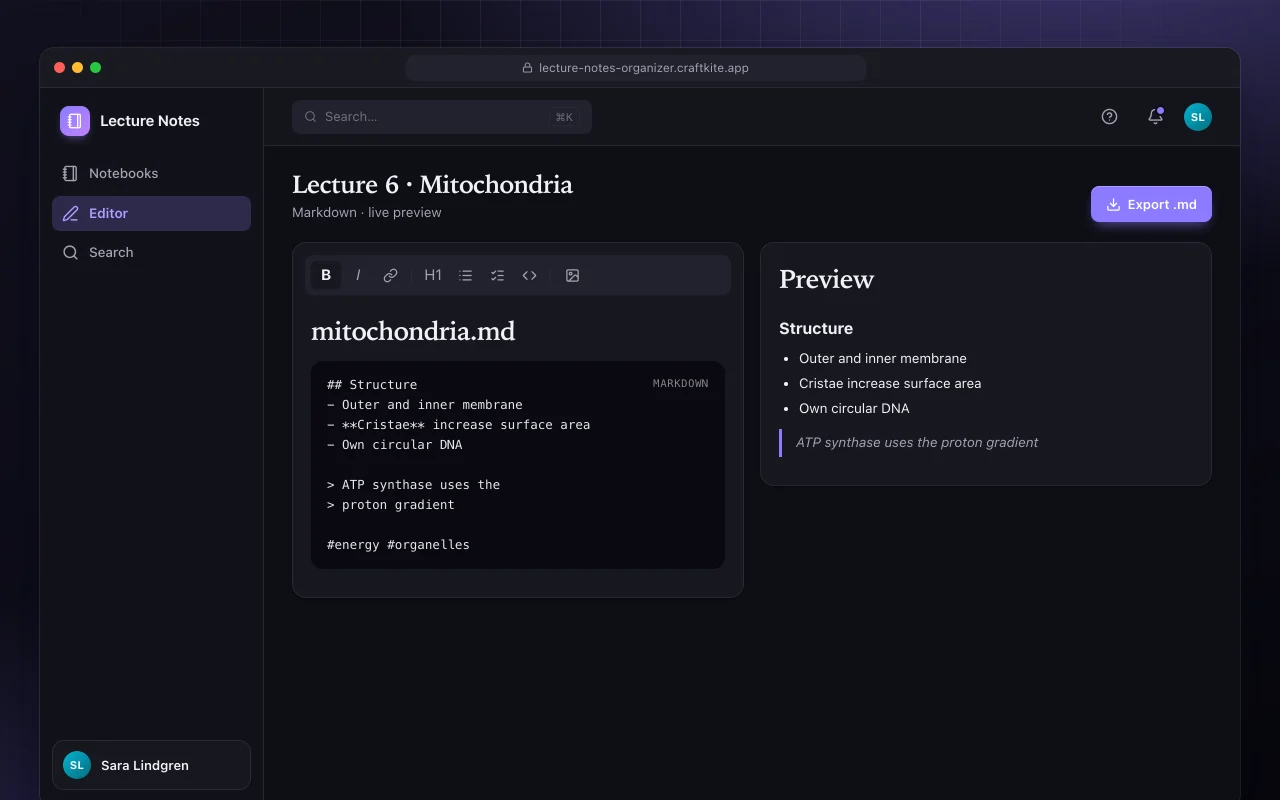Focus the Search input field
Image resolution: width=1280 pixels, height=800 pixels.
pos(442,117)
